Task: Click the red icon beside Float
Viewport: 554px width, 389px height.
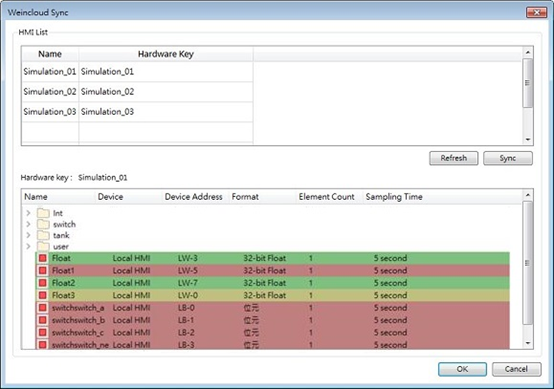Action: [43, 258]
